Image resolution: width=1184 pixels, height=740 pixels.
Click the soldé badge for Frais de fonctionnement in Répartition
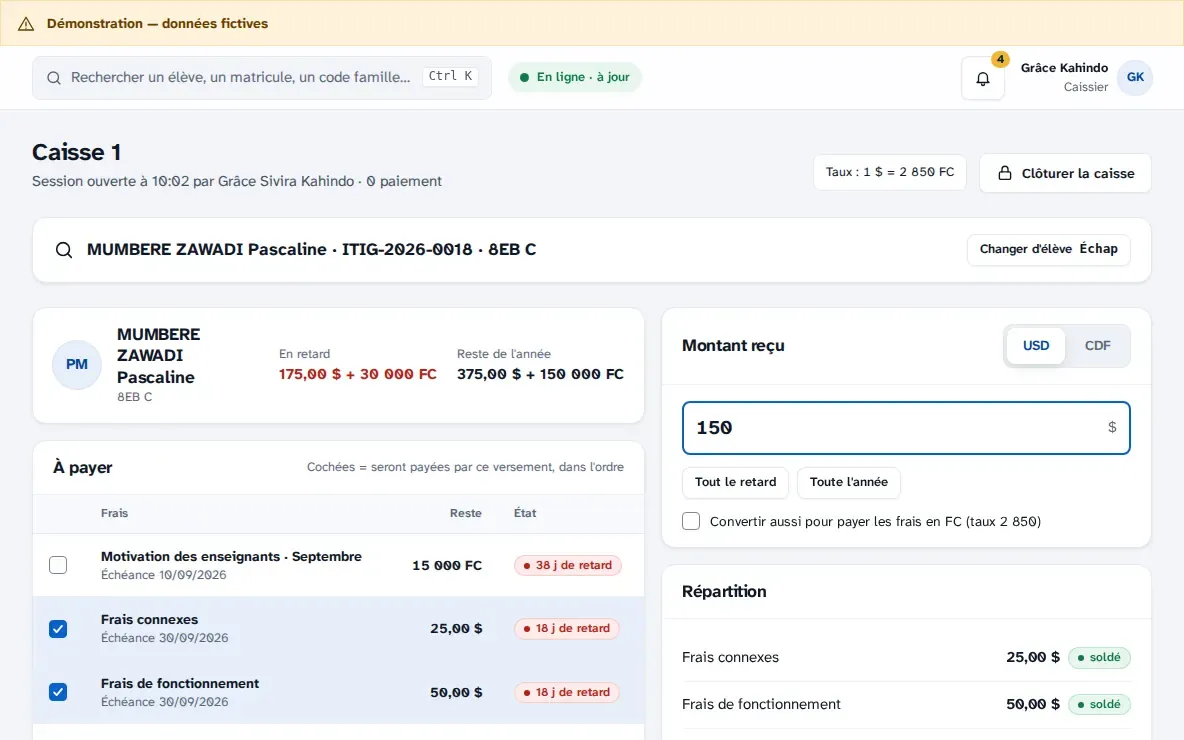click(x=1099, y=705)
